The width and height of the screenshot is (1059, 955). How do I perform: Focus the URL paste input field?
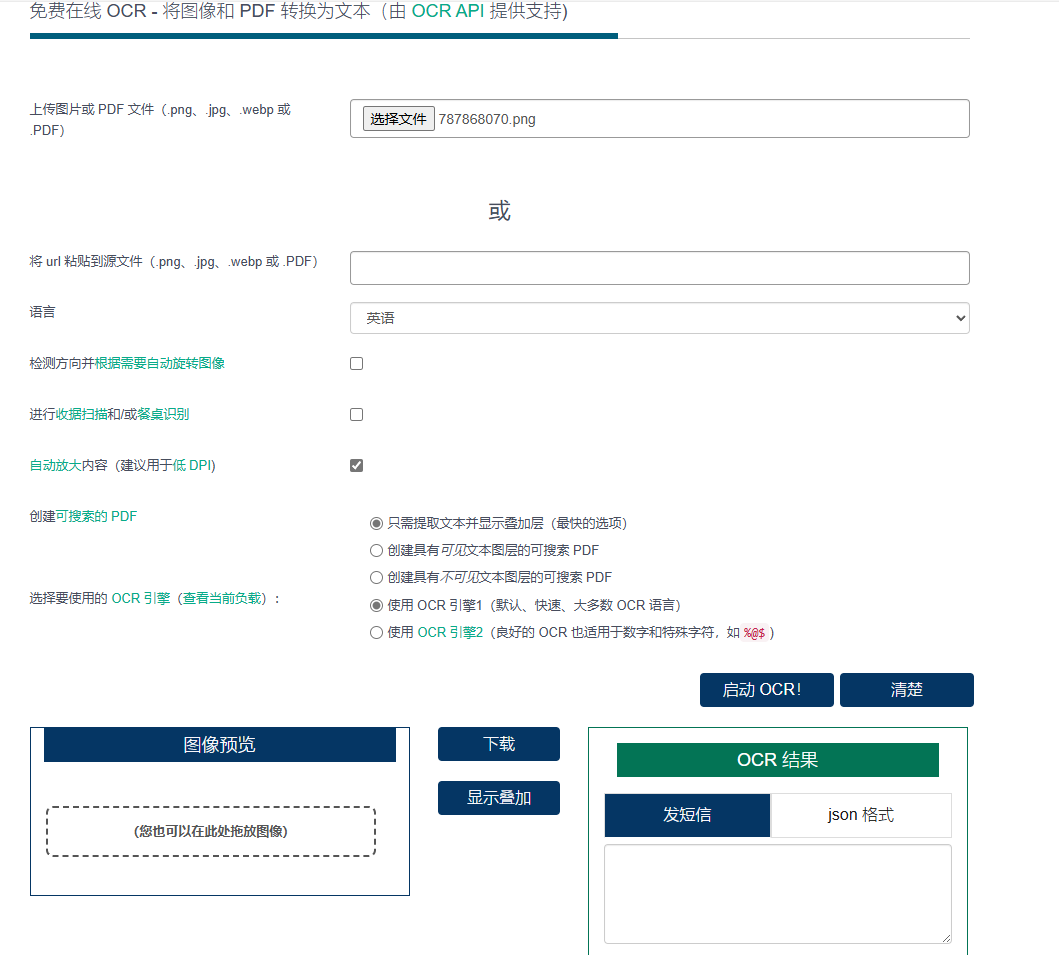point(660,268)
